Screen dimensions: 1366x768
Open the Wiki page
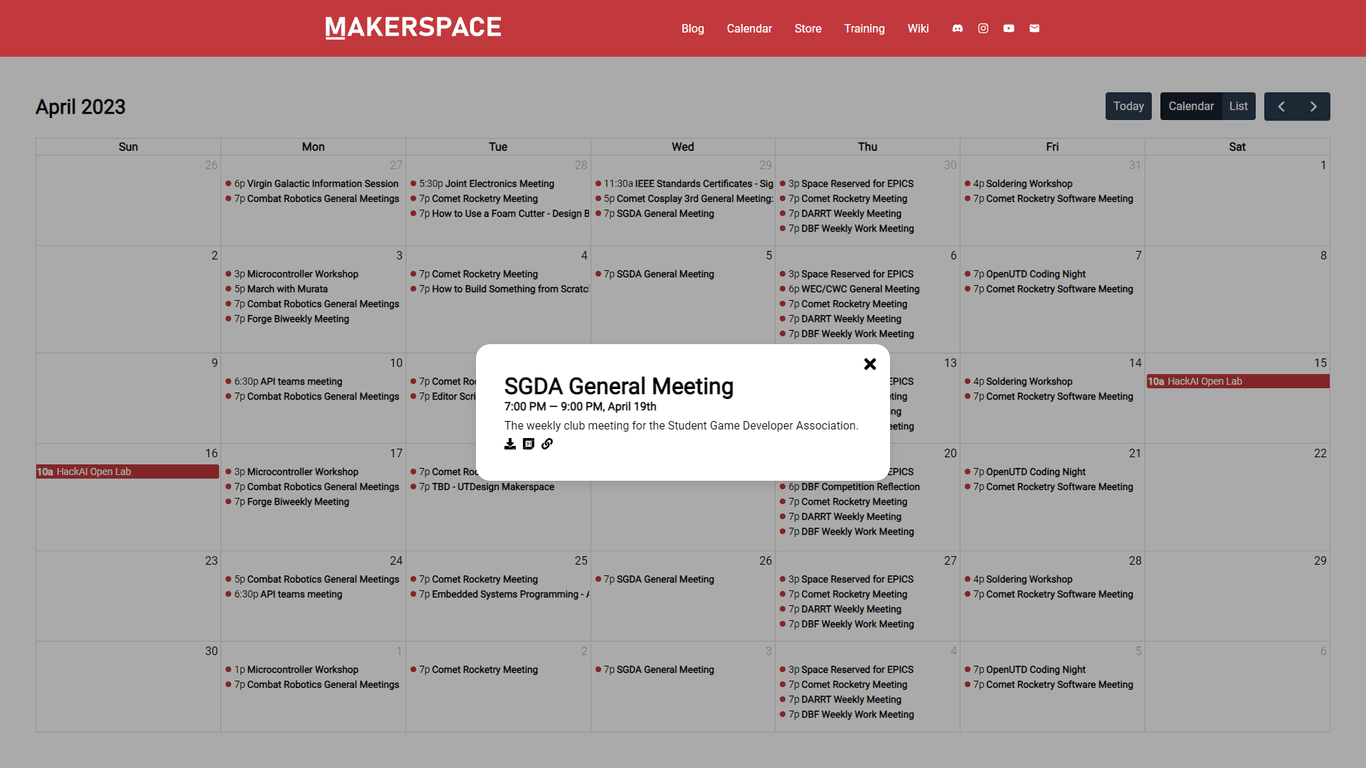pos(918,28)
